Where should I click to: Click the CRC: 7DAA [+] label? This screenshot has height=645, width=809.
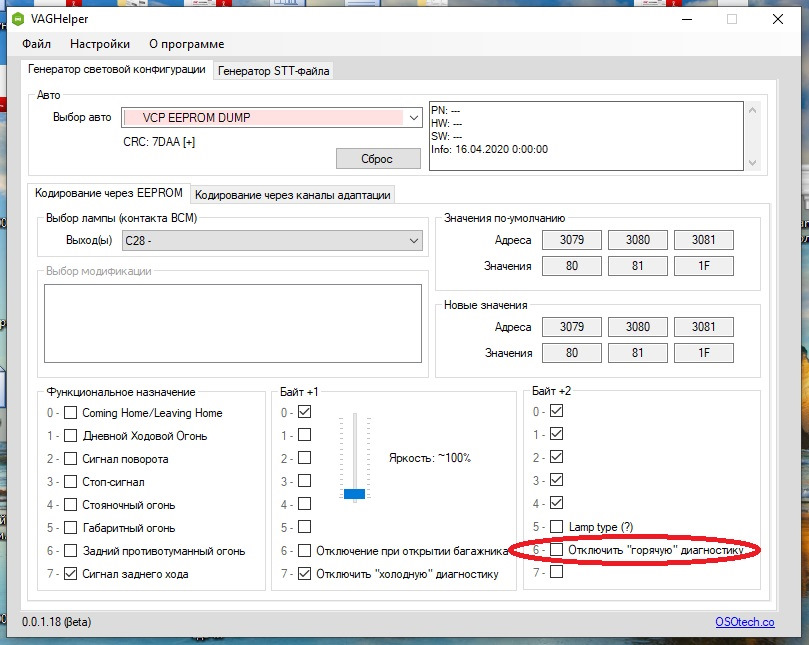(x=159, y=142)
